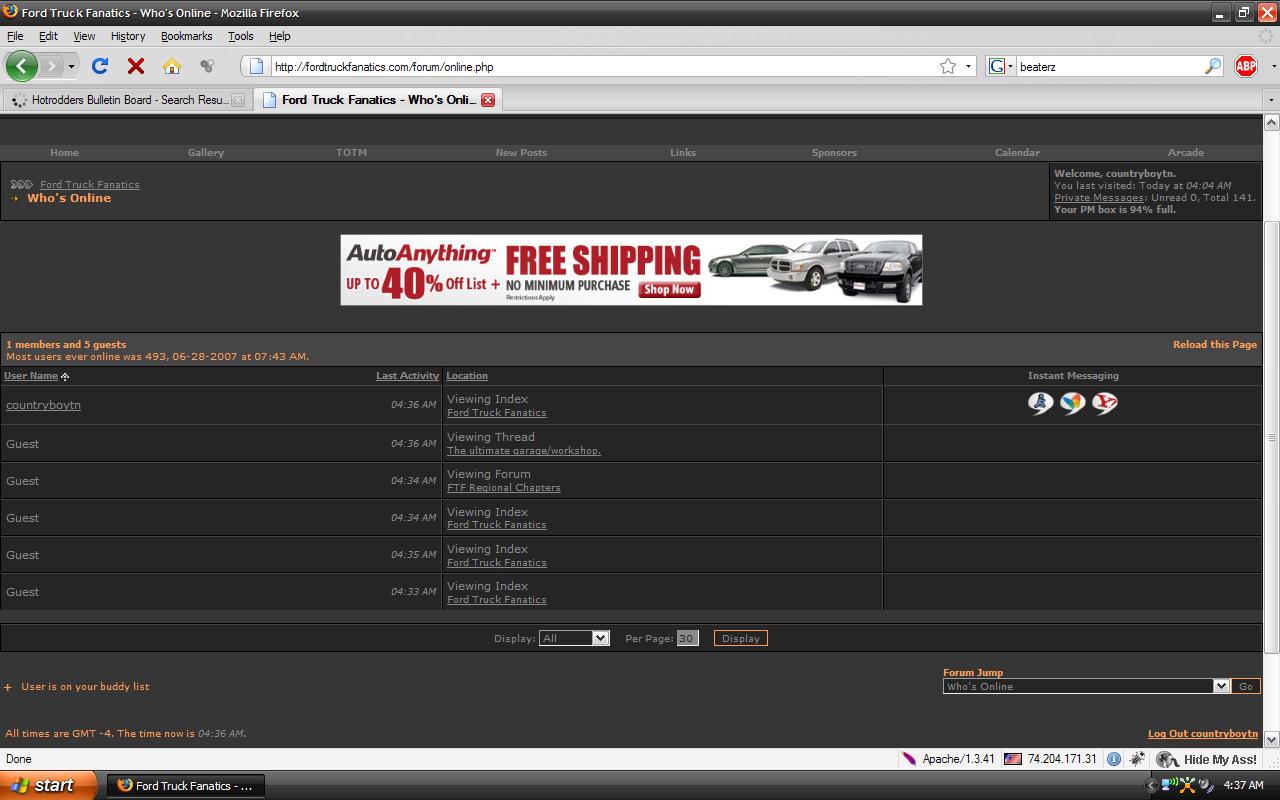Switch to Hotrodders Bulletin Board tab

click(x=126, y=100)
